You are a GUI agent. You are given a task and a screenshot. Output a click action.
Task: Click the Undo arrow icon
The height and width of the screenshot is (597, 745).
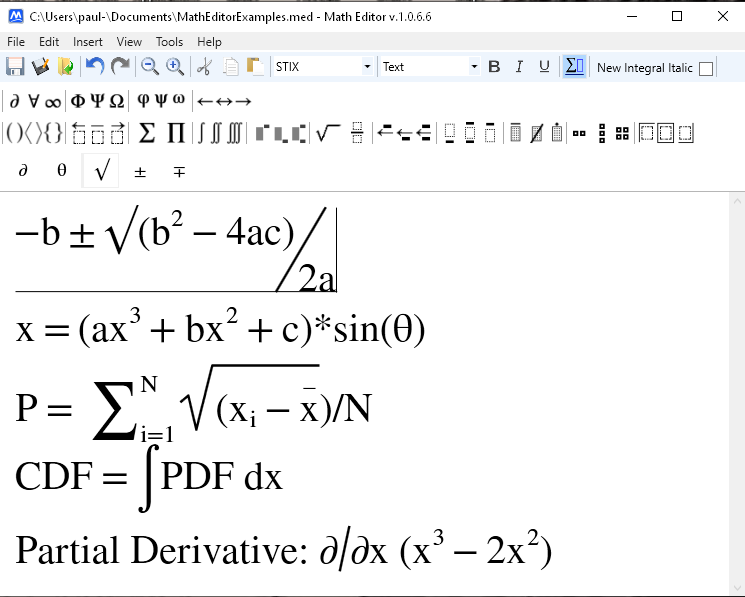(95, 67)
